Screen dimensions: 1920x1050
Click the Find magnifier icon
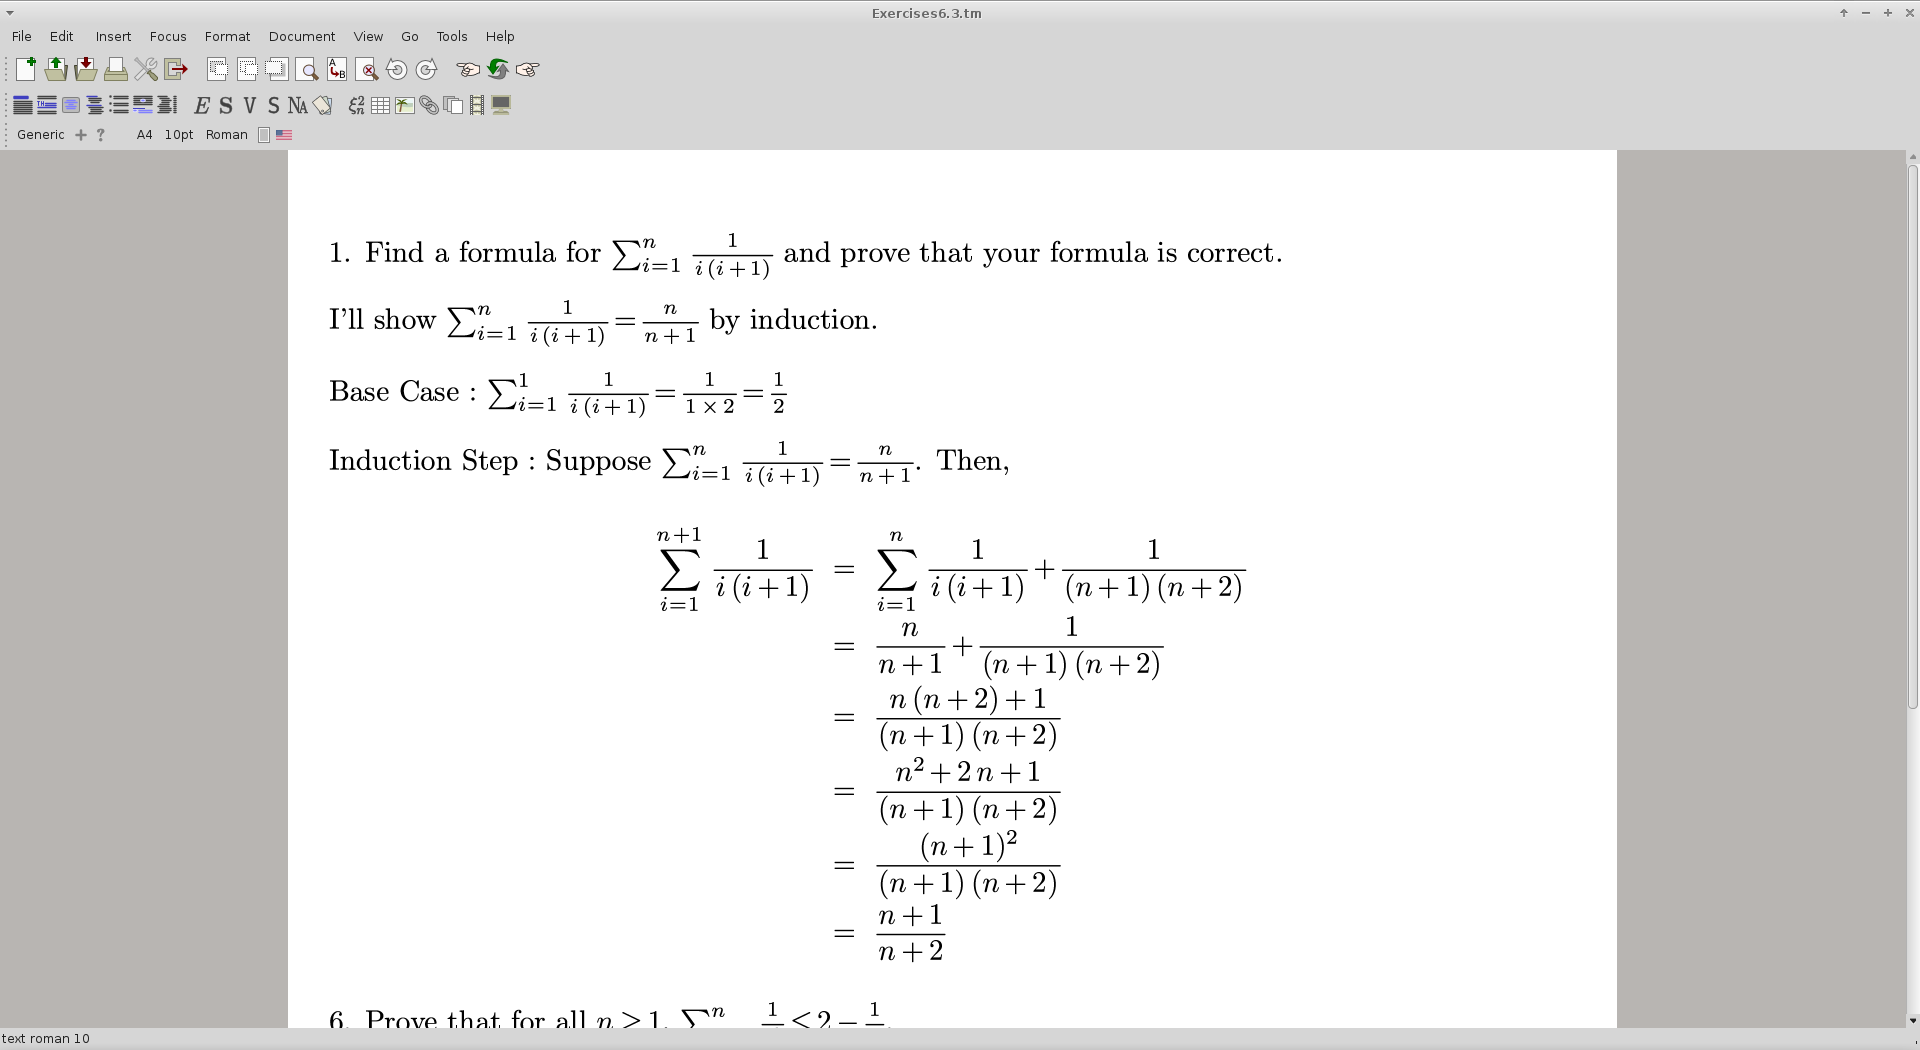307,69
